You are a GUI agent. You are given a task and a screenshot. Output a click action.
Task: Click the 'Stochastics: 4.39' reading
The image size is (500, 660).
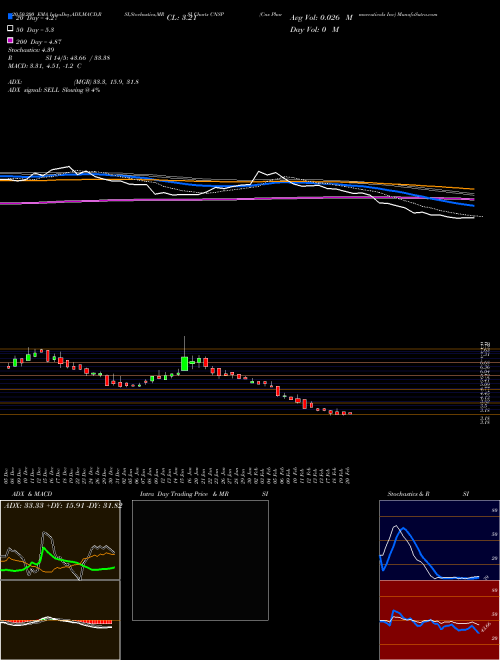point(31,50)
